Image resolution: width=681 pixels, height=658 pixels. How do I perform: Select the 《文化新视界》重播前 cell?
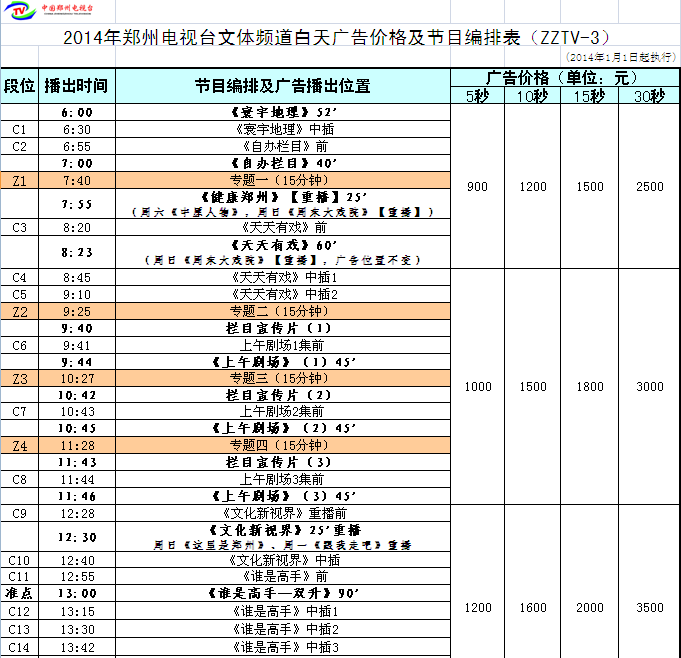283,513
